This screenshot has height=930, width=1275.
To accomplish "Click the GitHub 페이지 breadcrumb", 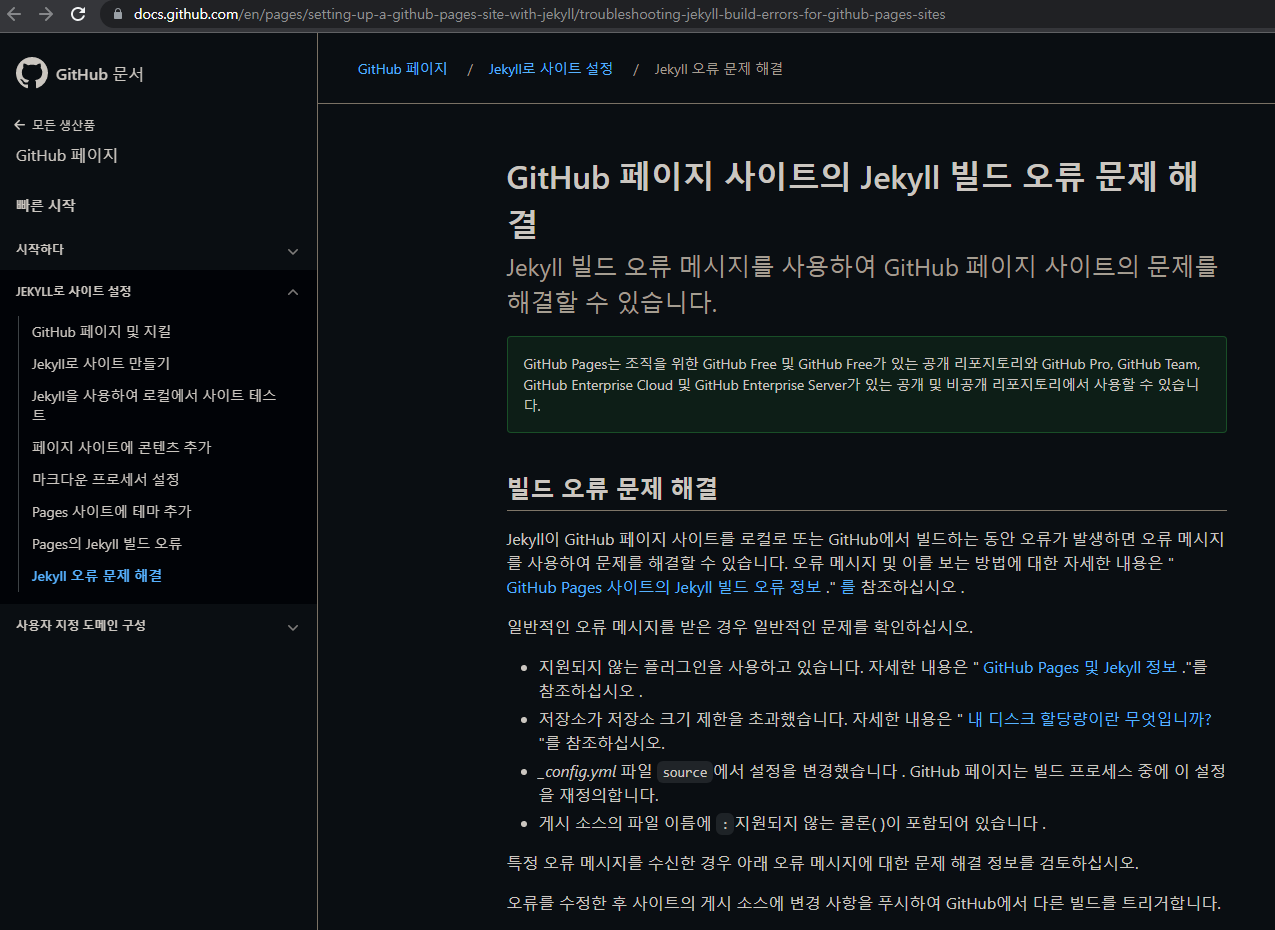I will [403, 69].
